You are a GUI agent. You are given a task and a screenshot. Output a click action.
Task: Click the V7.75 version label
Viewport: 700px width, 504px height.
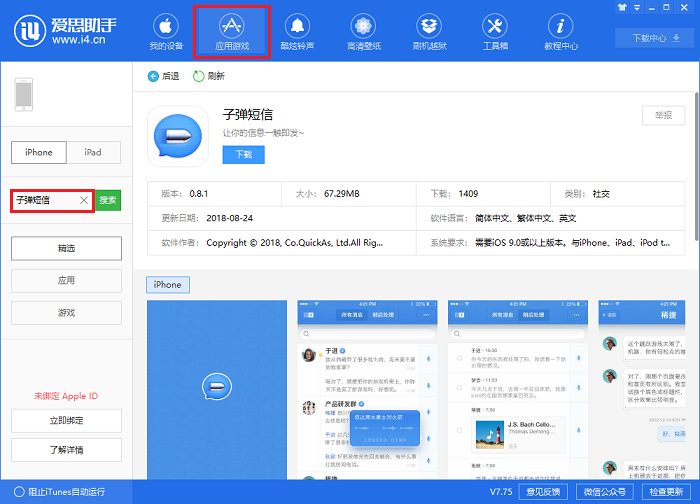tap(501, 492)
